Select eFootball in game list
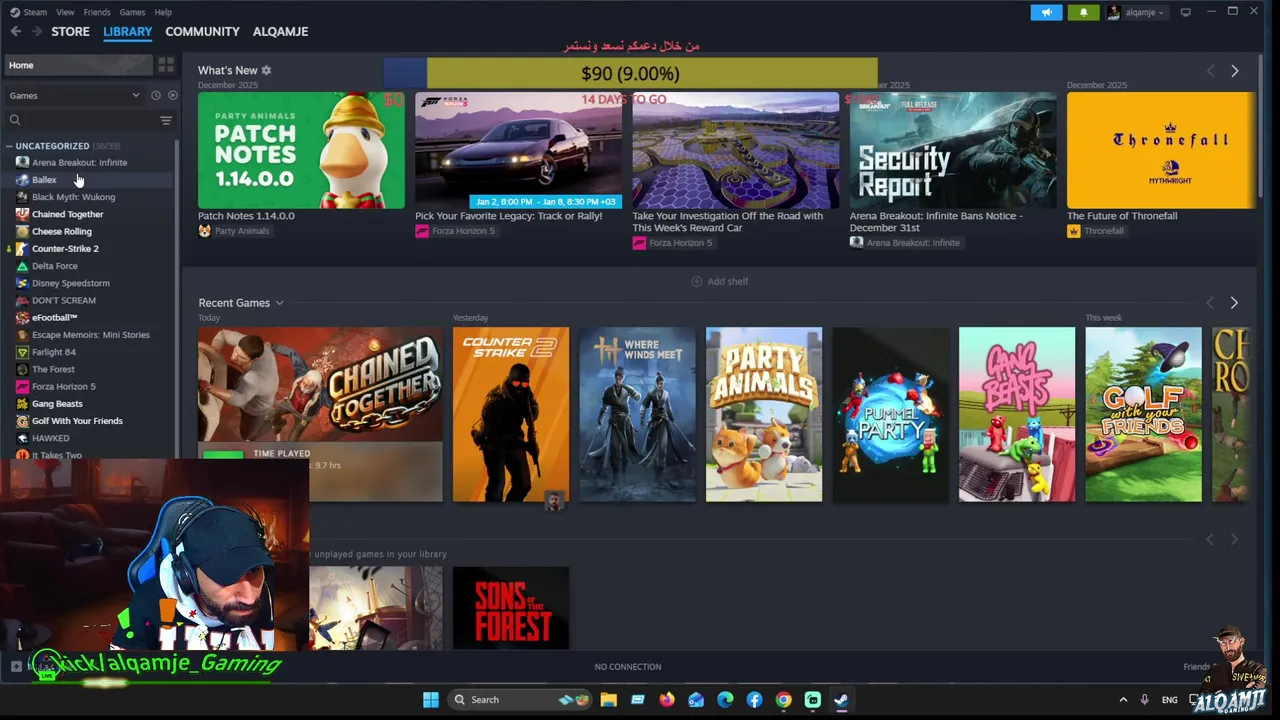This screenshot has height=720, width=1280. (54, 317)
